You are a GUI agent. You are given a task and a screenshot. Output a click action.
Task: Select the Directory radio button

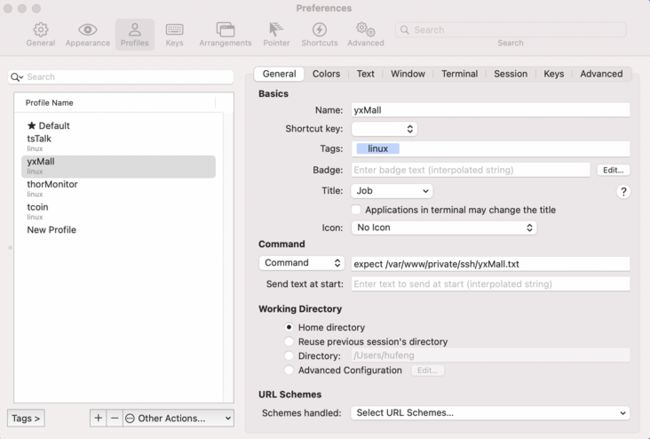point(289,356)
